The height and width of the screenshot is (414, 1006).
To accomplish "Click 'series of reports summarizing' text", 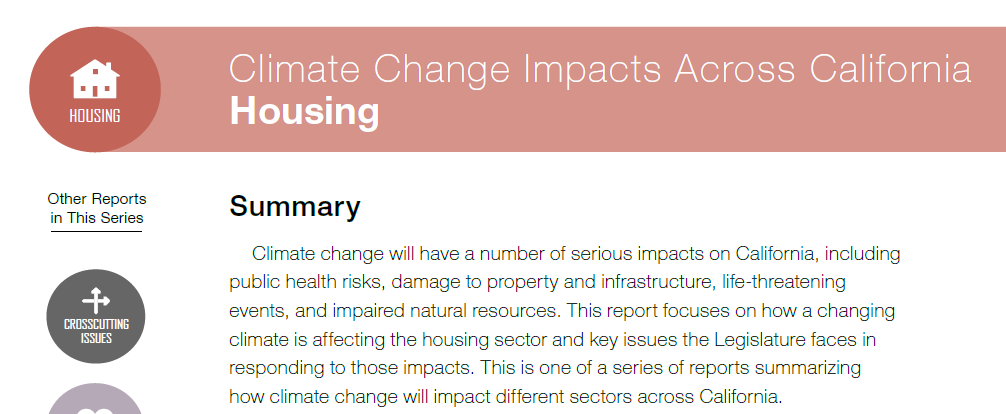I will 736,368.
